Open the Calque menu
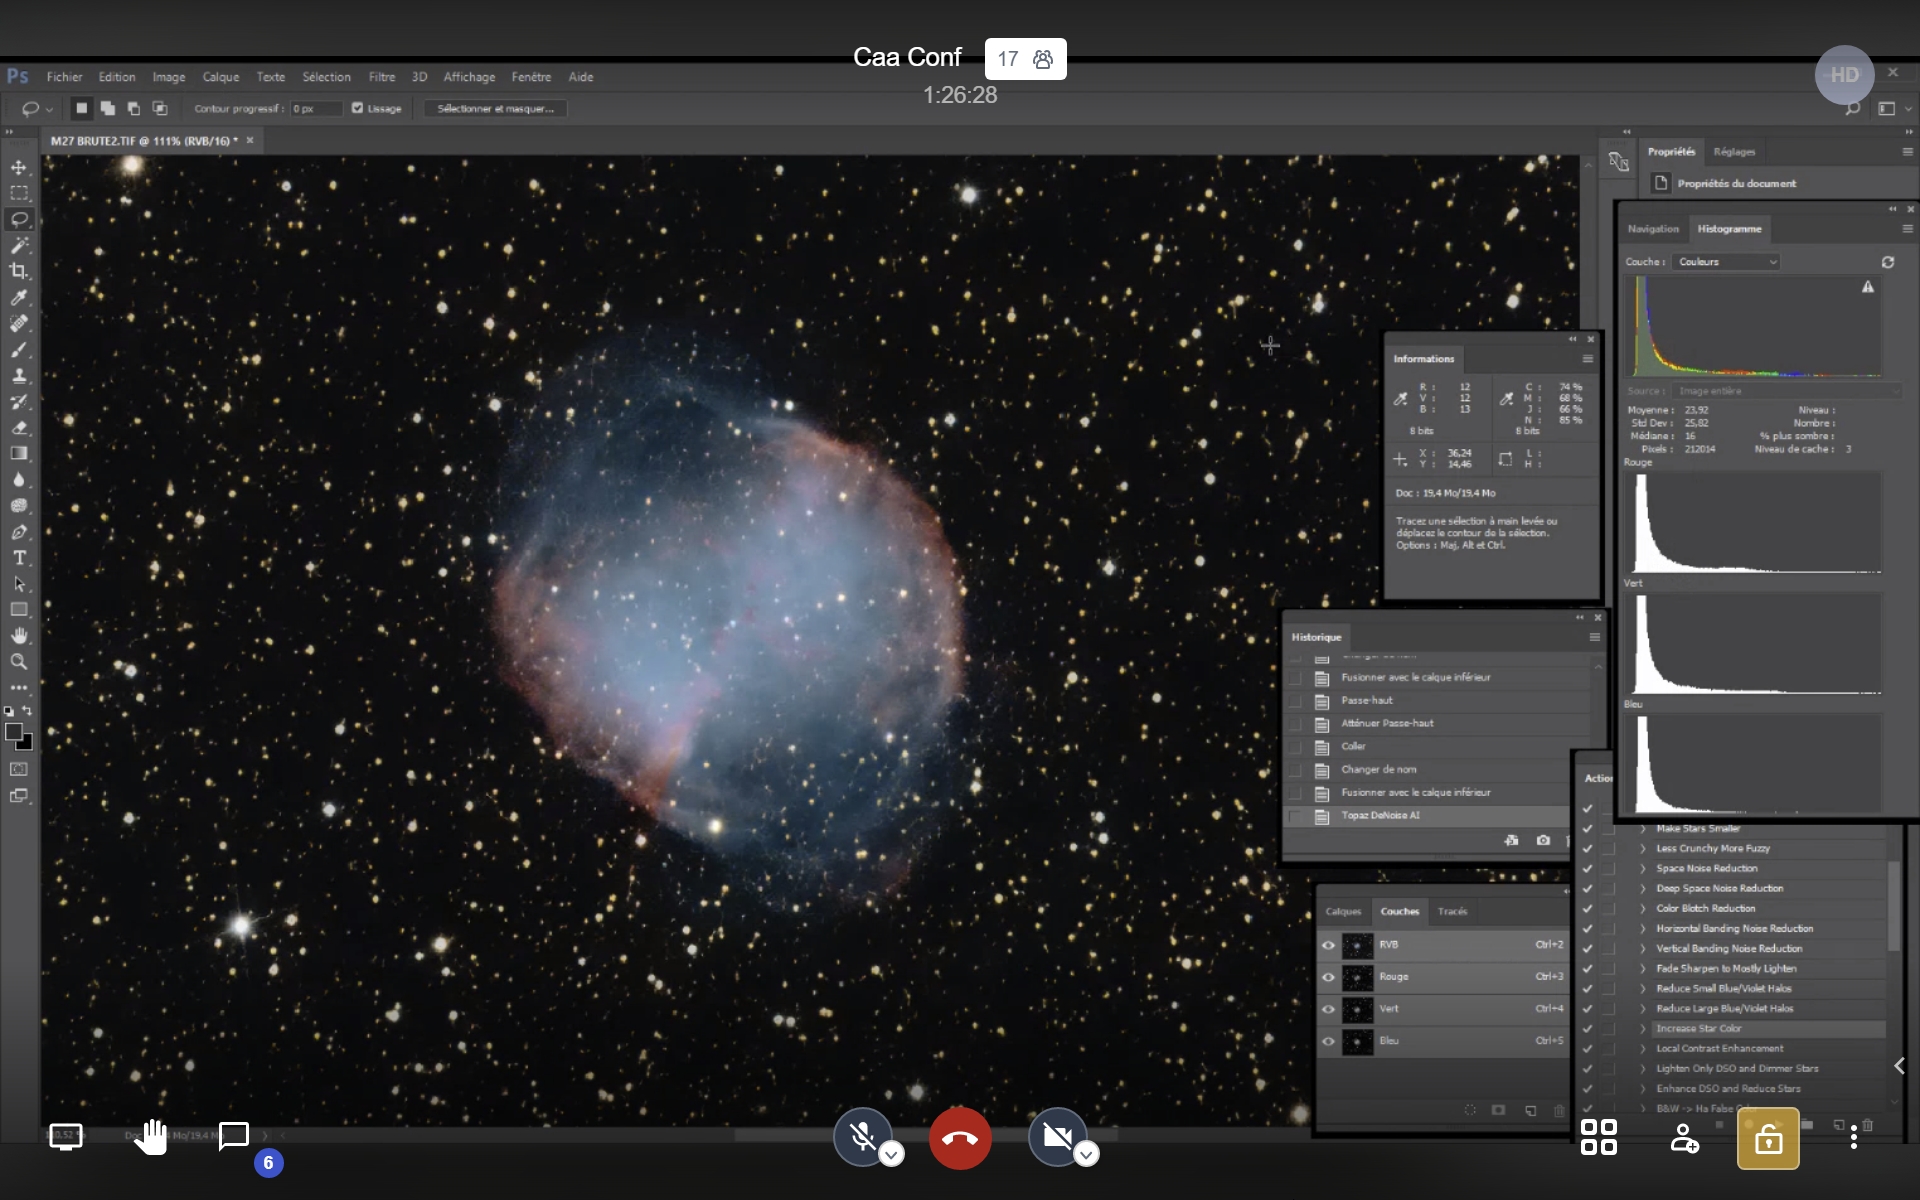 click(x=220, y=77)
